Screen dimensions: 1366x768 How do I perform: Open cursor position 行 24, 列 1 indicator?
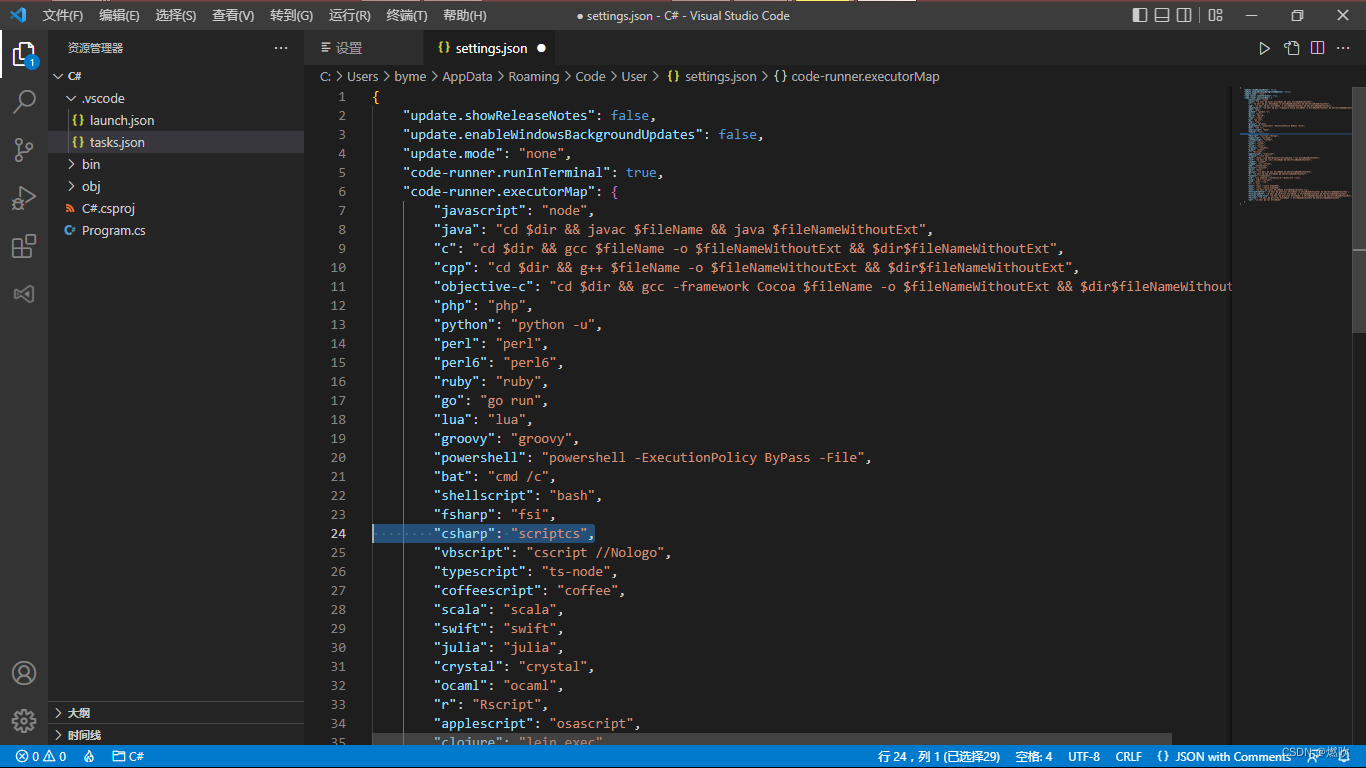pyautogui.click(x=939, y=757)
